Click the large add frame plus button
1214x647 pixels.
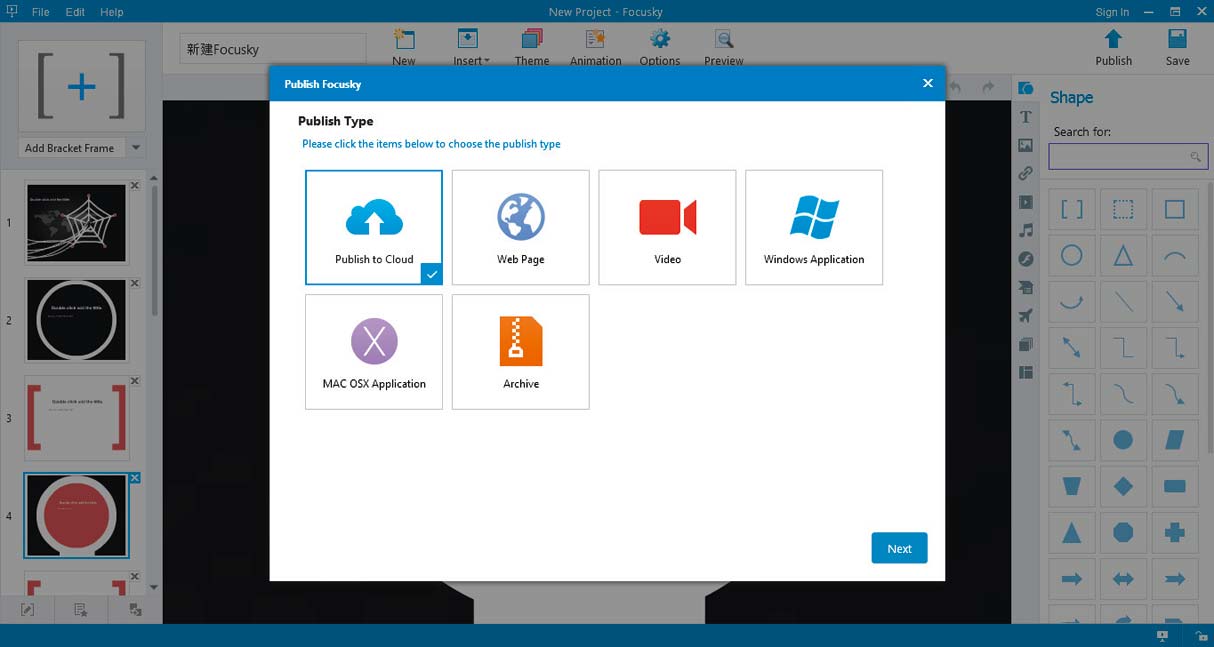(x=81, y=87)
